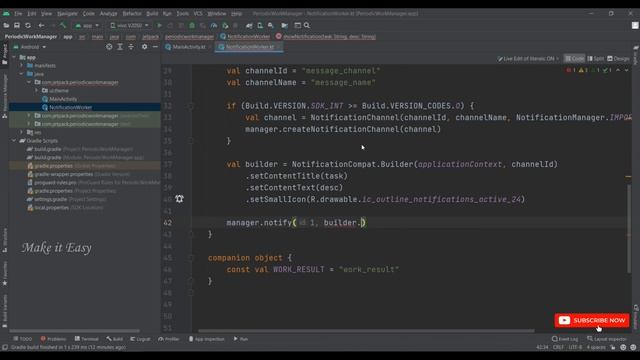Image resolution: width=640 pixels, height=360 pixels.
Task: Collapse the Gradle Scripts node
Action: (x=14, y=140)
